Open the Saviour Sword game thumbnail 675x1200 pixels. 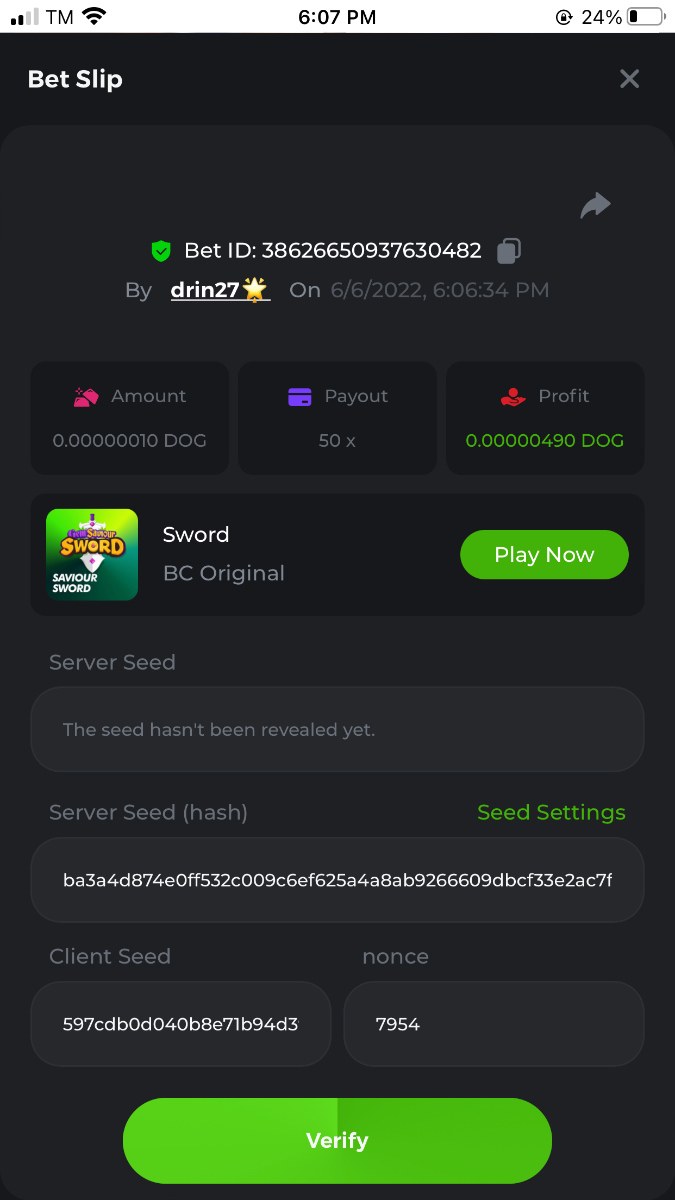pos(92,555)
